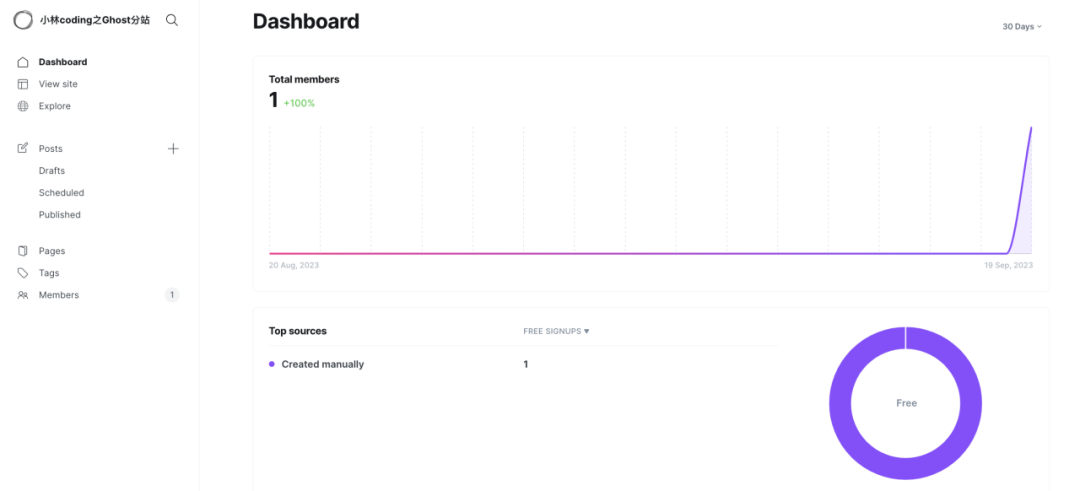This screenshot has height=491, width=1080.
Task: Open the Members section
Action: [59, 295]
